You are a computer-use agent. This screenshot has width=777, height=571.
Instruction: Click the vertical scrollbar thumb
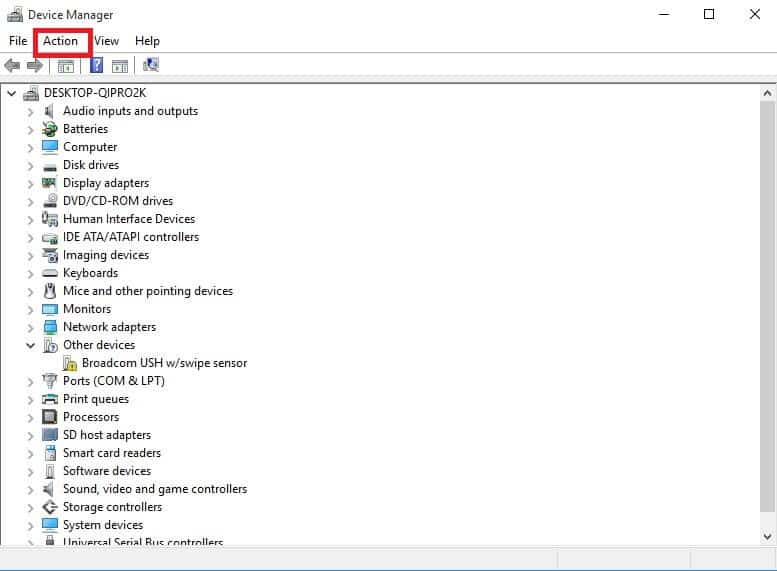[767, 307]
